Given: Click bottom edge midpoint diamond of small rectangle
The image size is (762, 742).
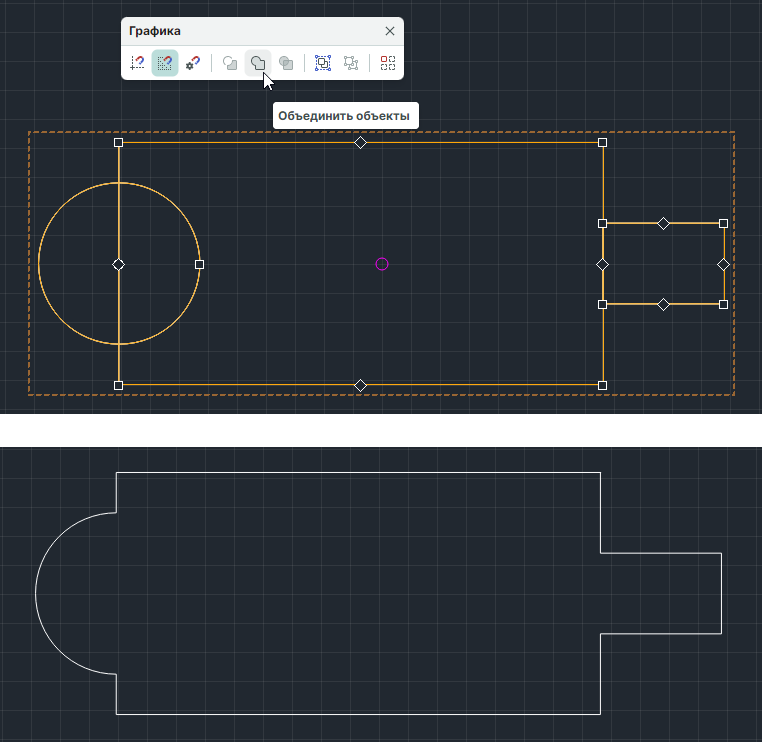Looking at the screenshot, I should pyautogui.click(x=663, y=304).
